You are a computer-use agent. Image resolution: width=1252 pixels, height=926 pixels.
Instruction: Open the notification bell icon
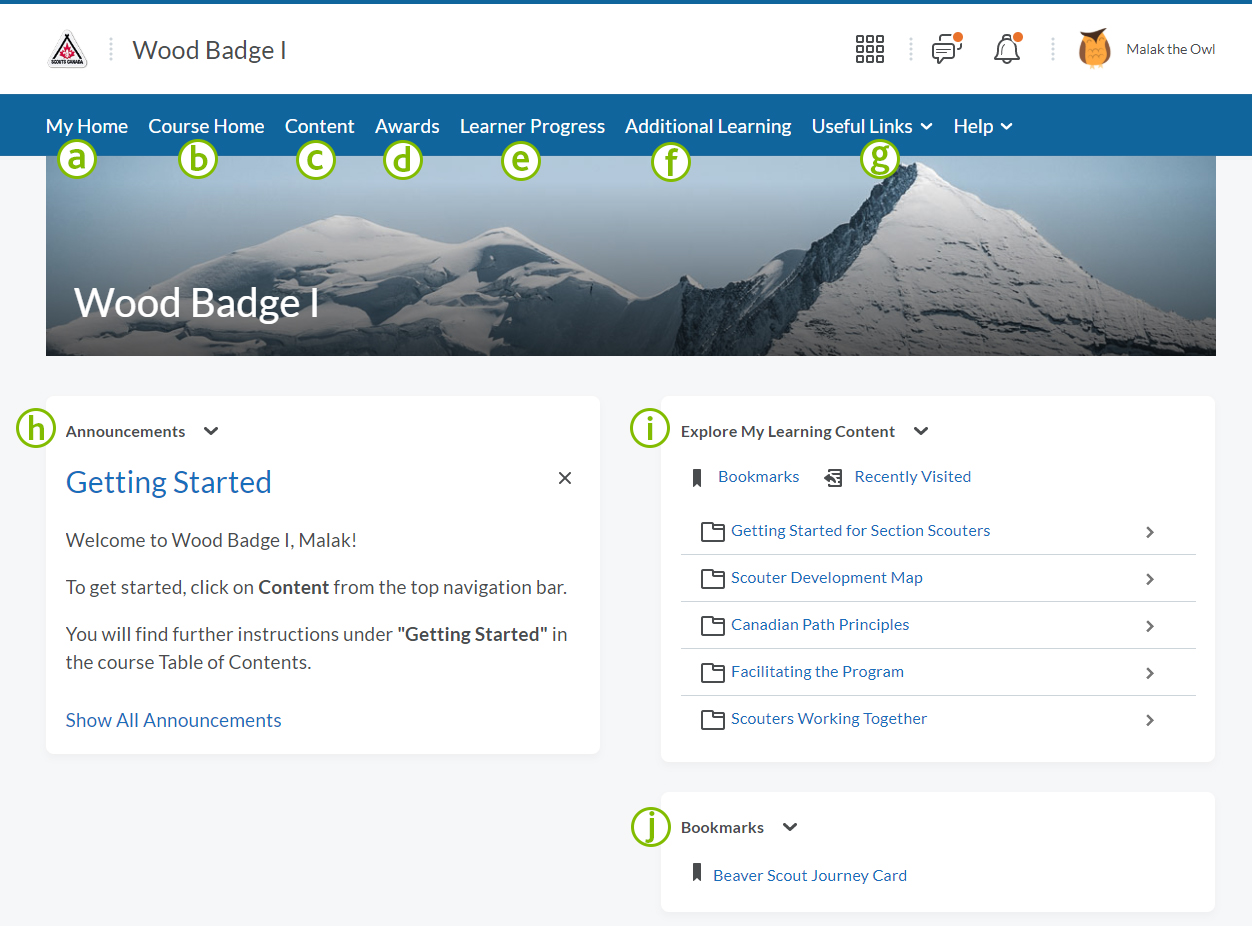[1006, 49]
